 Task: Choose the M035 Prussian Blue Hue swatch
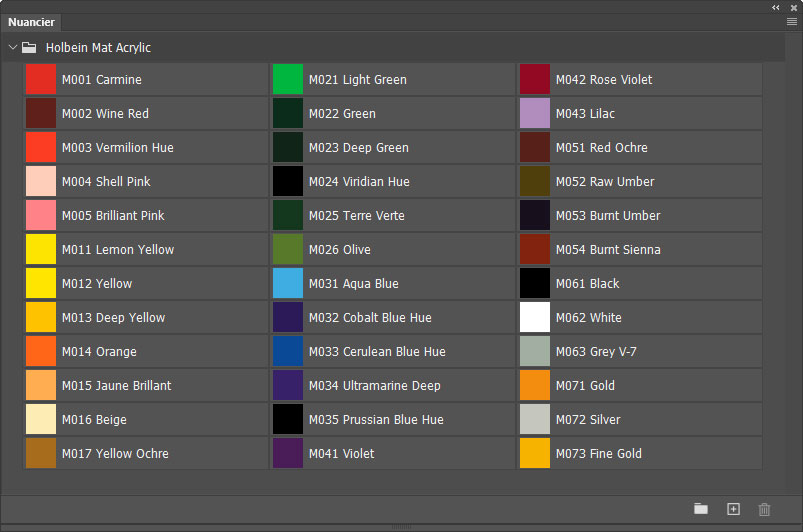288,419
